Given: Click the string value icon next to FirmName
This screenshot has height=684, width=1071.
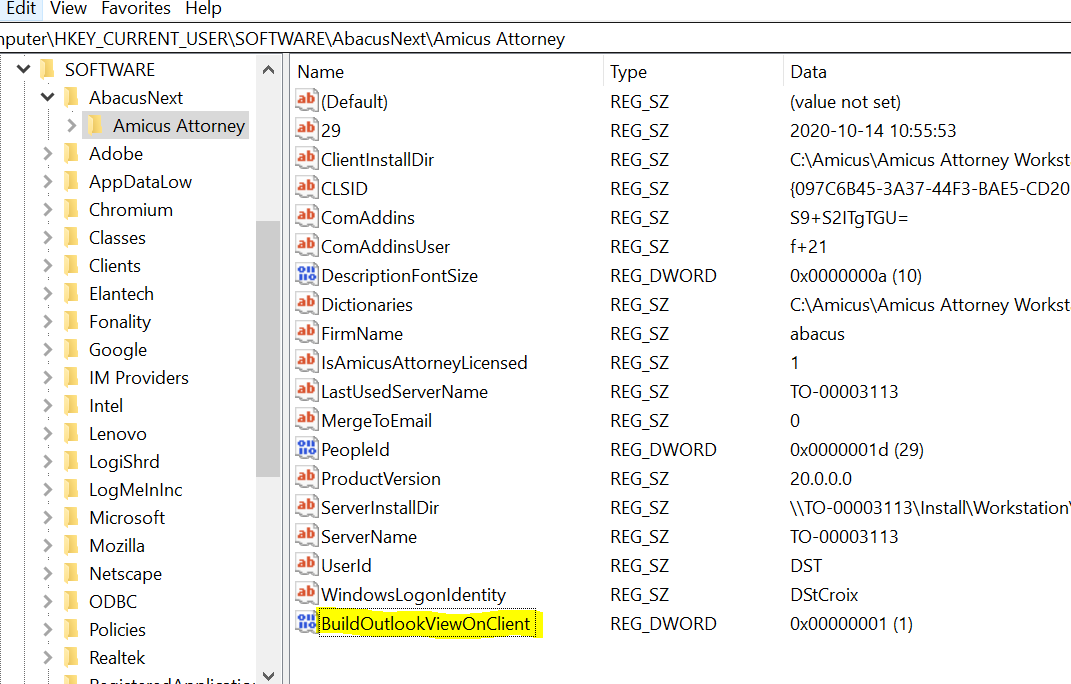Looking at the screenshot, I should coord(307,333).
